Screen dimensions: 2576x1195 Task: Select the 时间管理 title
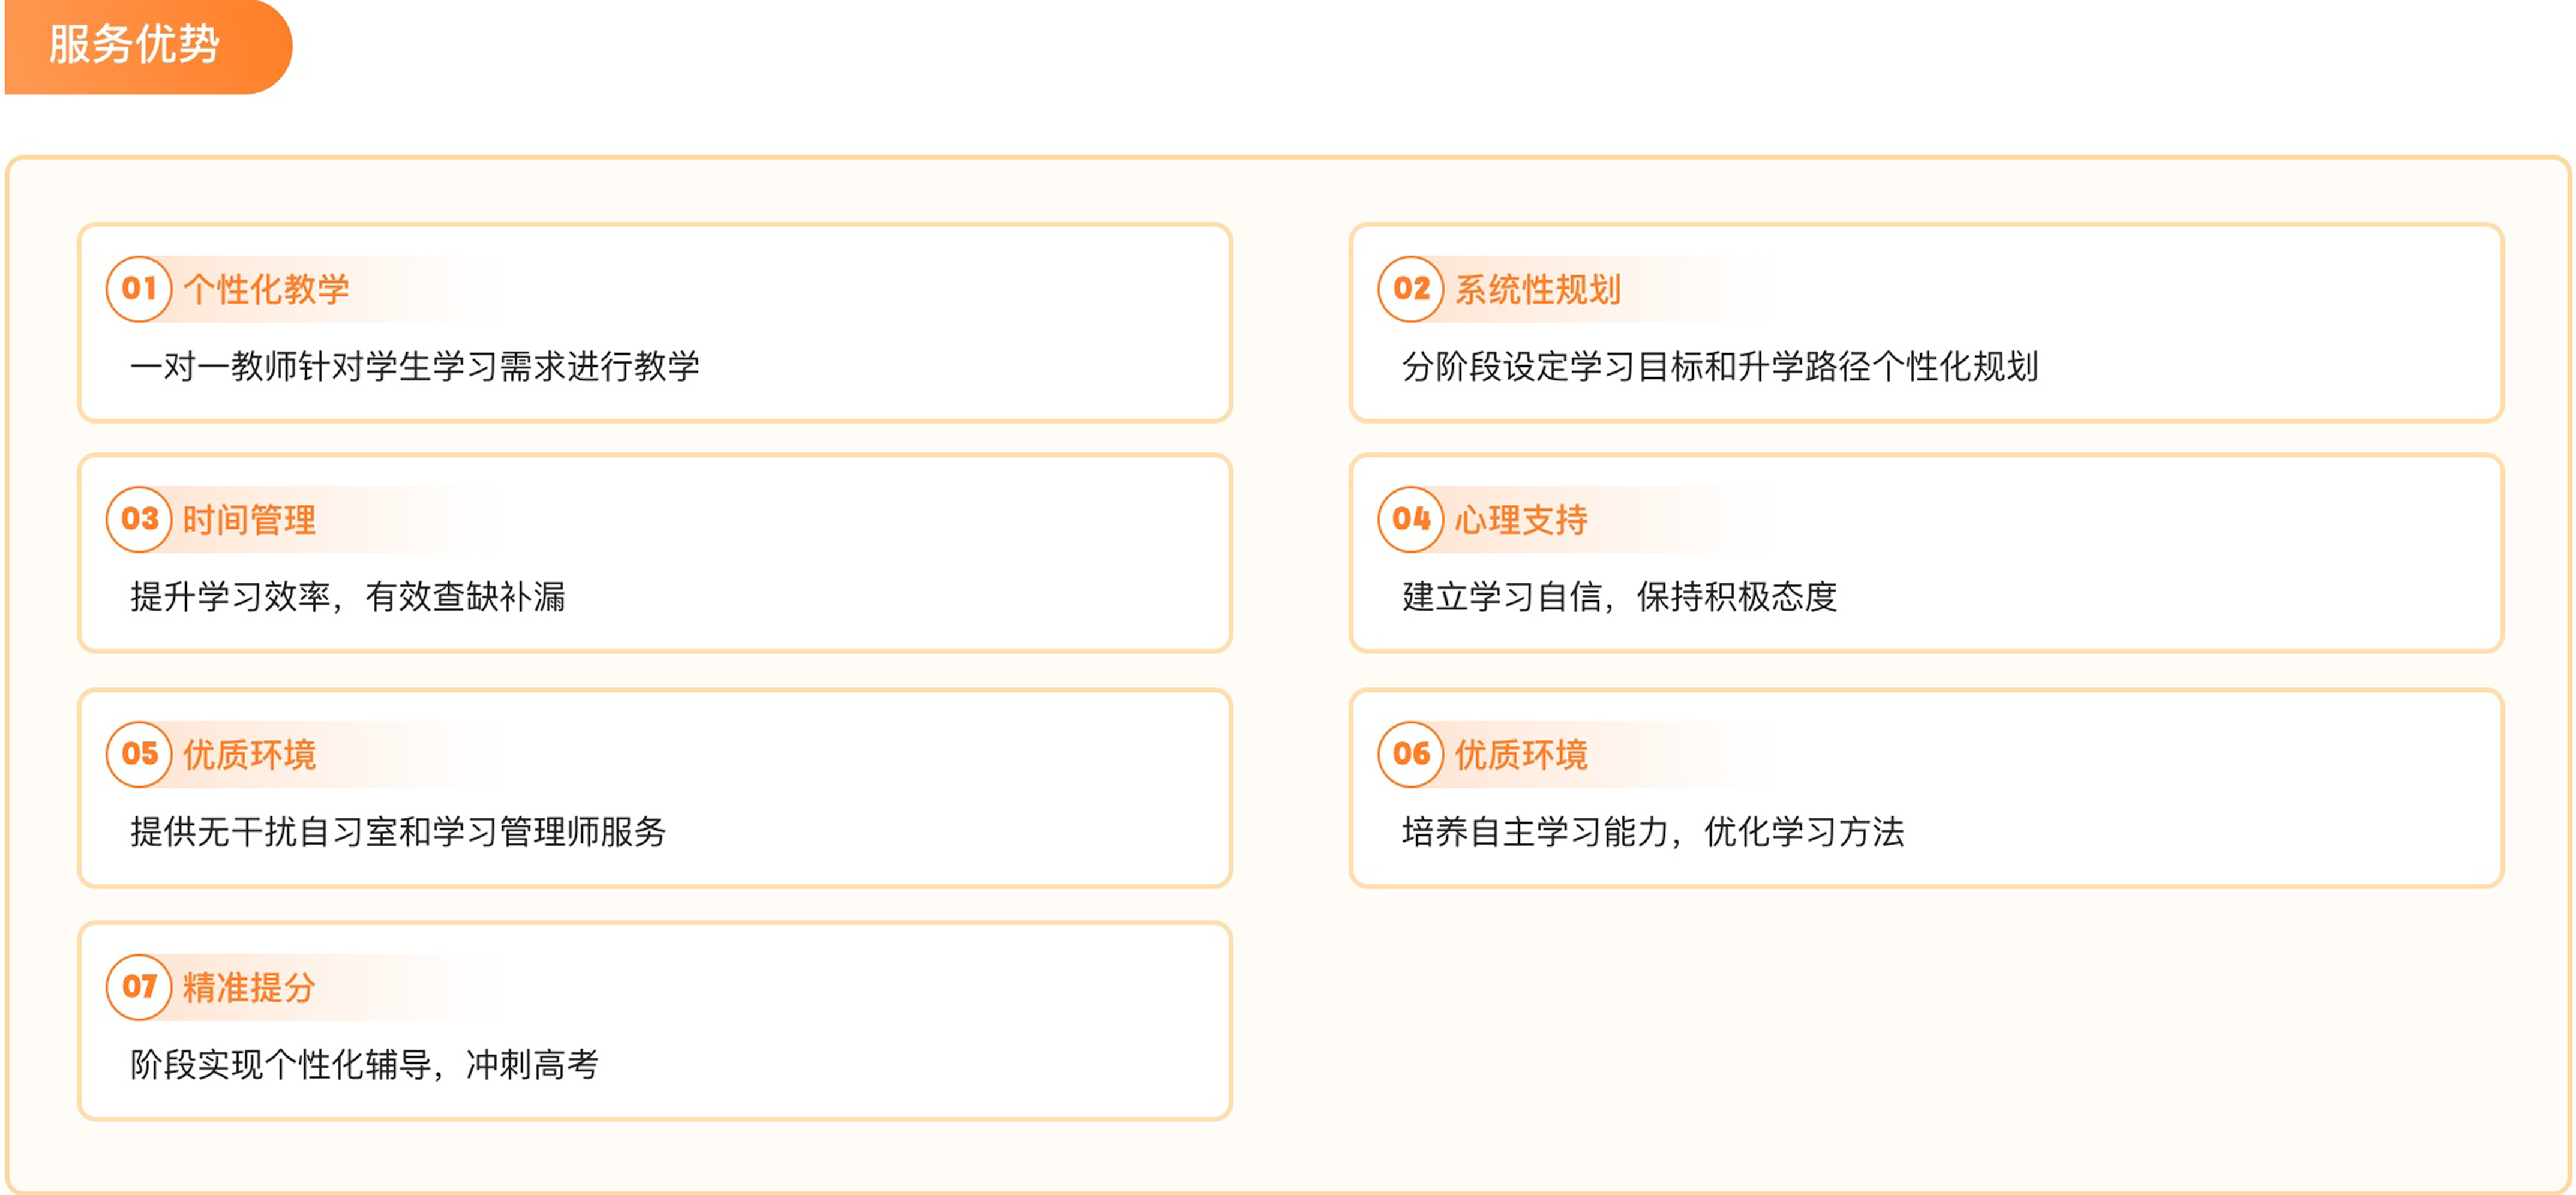[x=249, y=520]
